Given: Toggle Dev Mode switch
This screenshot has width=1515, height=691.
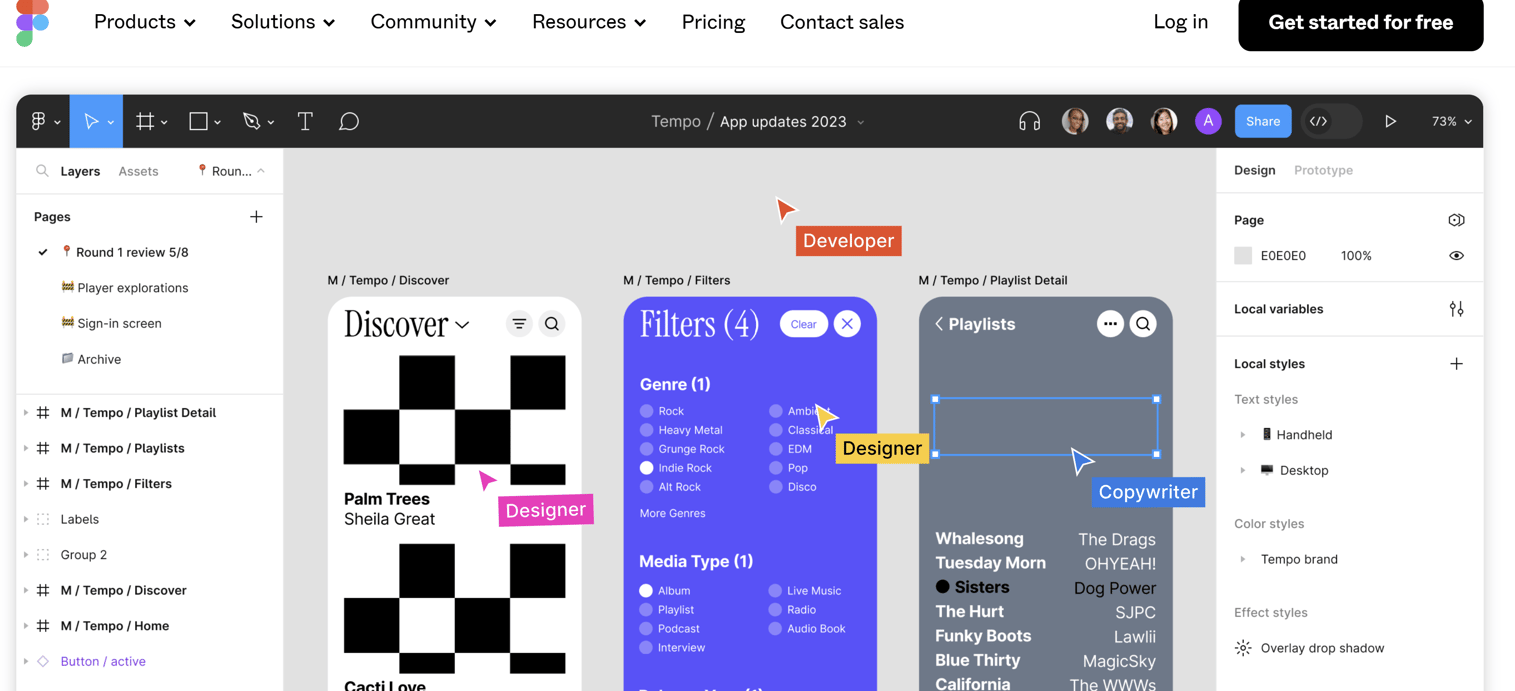Looking at the screenshot, I should 1330,121.
